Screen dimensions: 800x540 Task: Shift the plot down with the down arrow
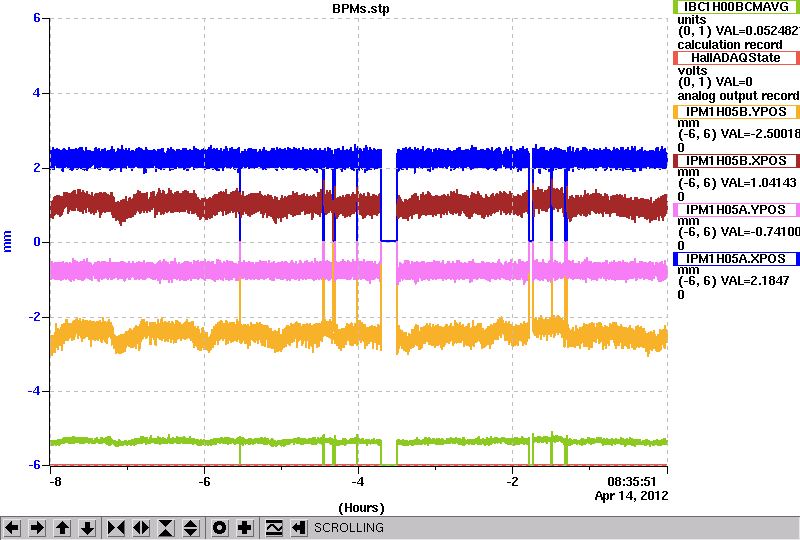pos(87,527)
